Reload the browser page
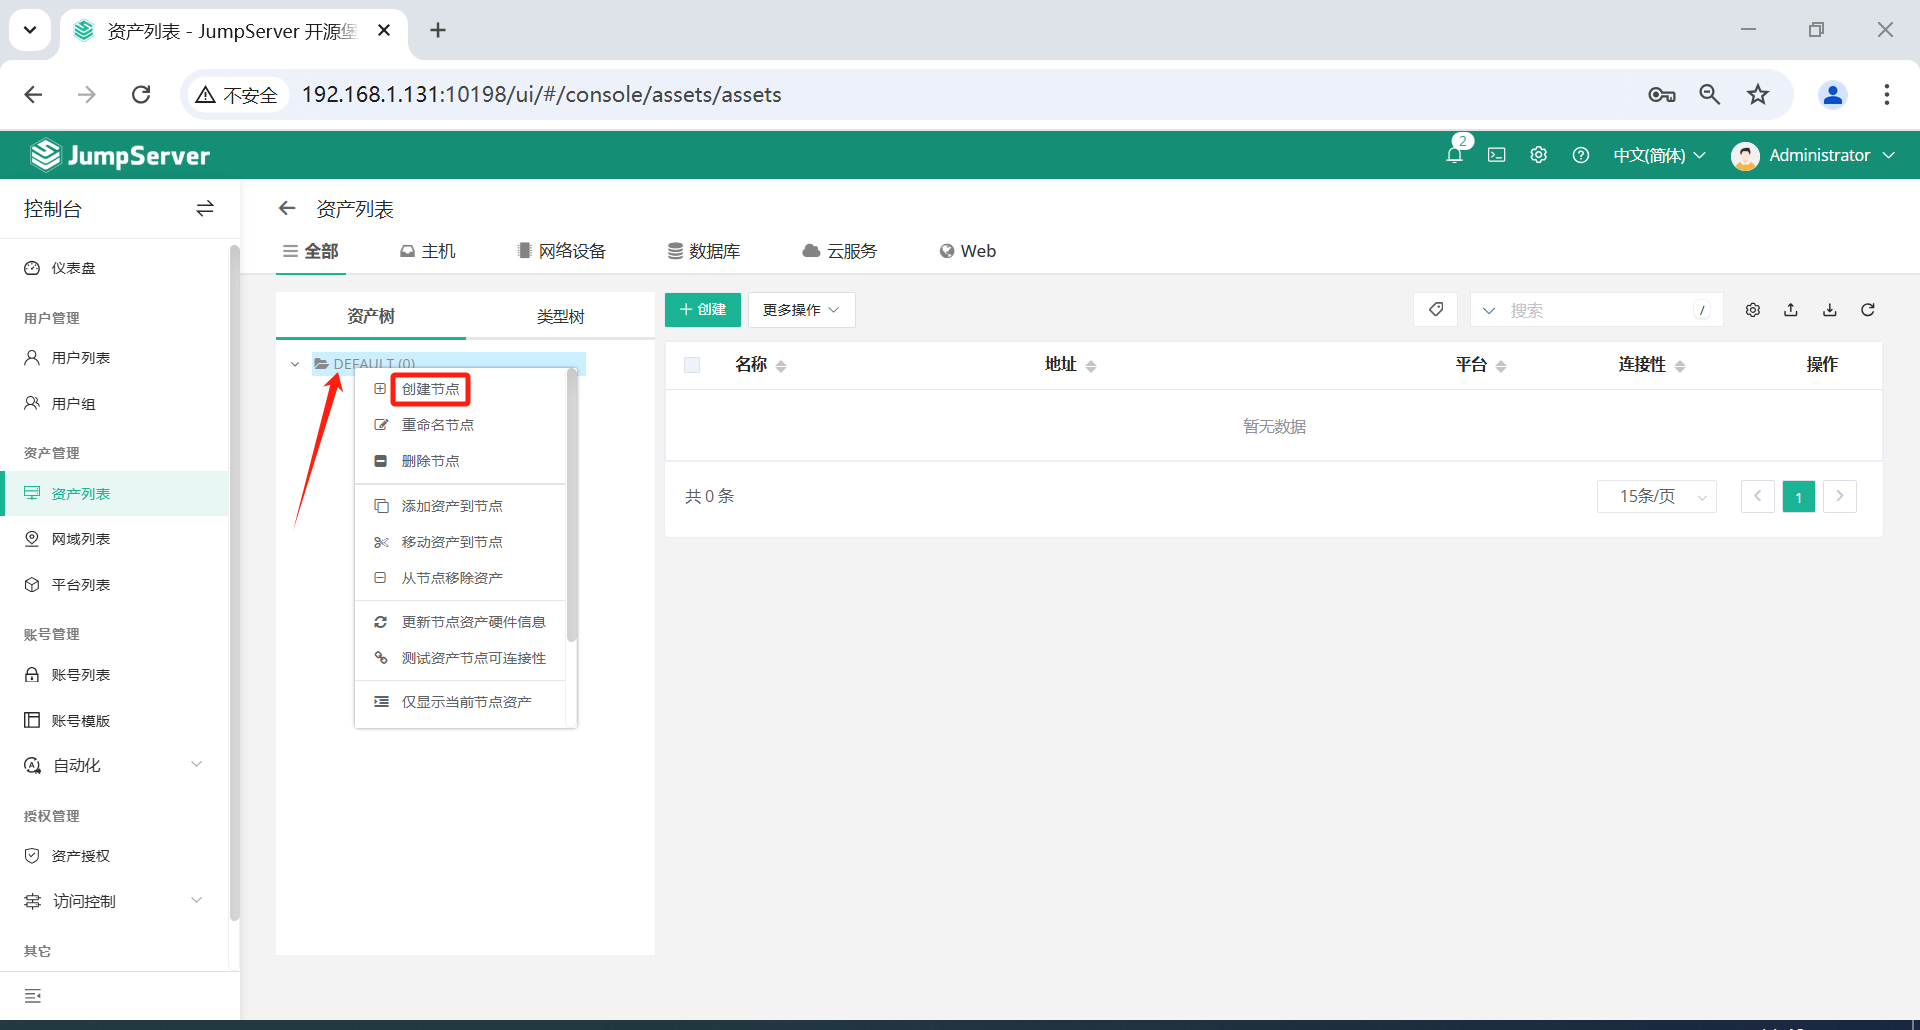This screenshot has width=1920, height=1030. (141, 94)
